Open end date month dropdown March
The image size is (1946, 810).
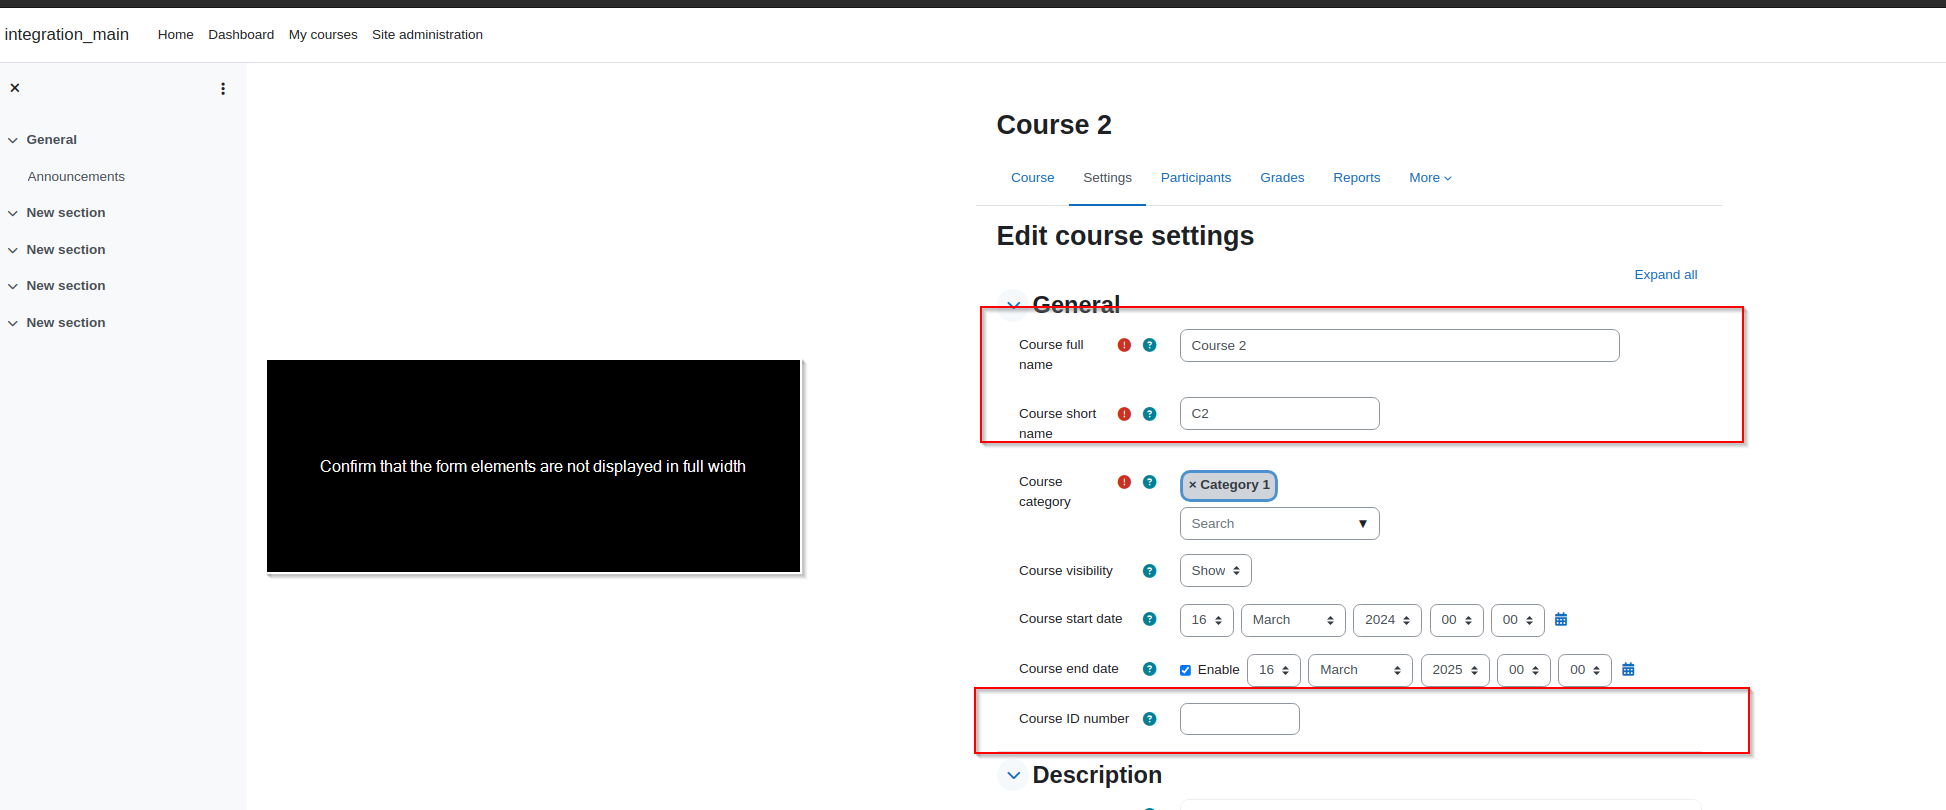point(1360,670)
